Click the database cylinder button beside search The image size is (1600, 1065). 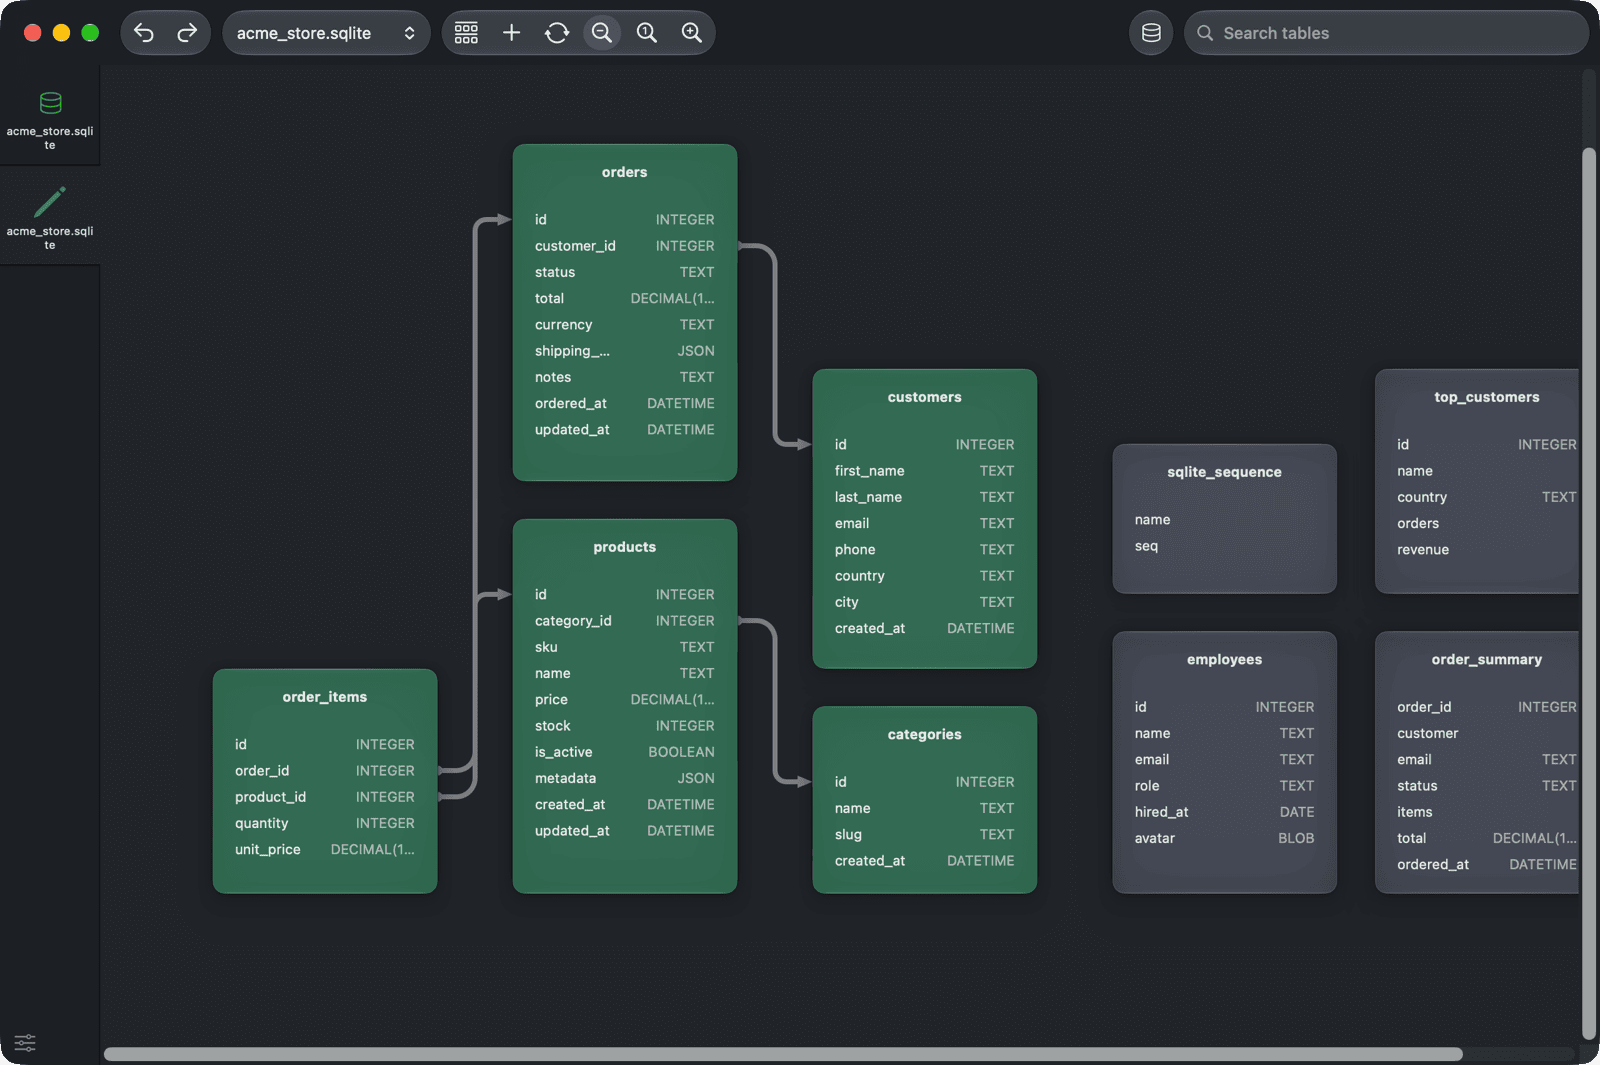click(1151, 33)
